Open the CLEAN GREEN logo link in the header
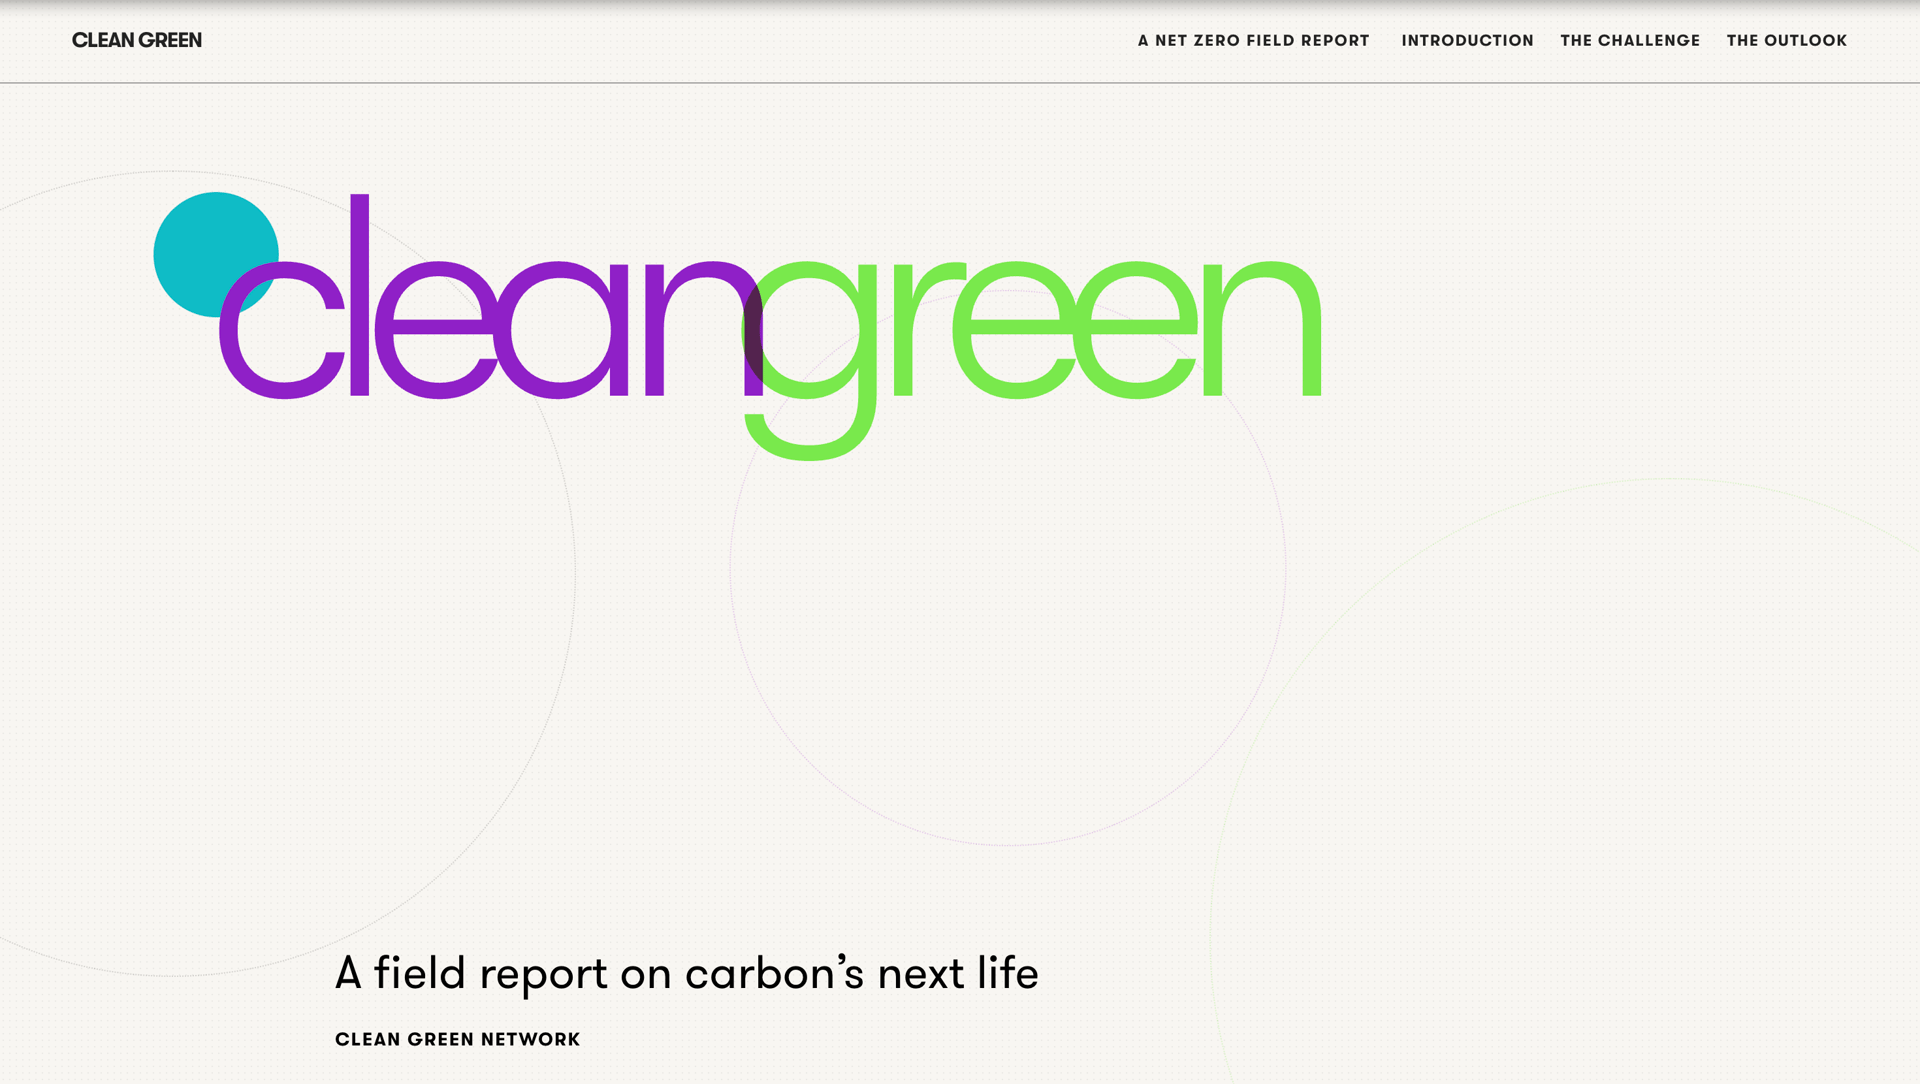 [137, 40]
